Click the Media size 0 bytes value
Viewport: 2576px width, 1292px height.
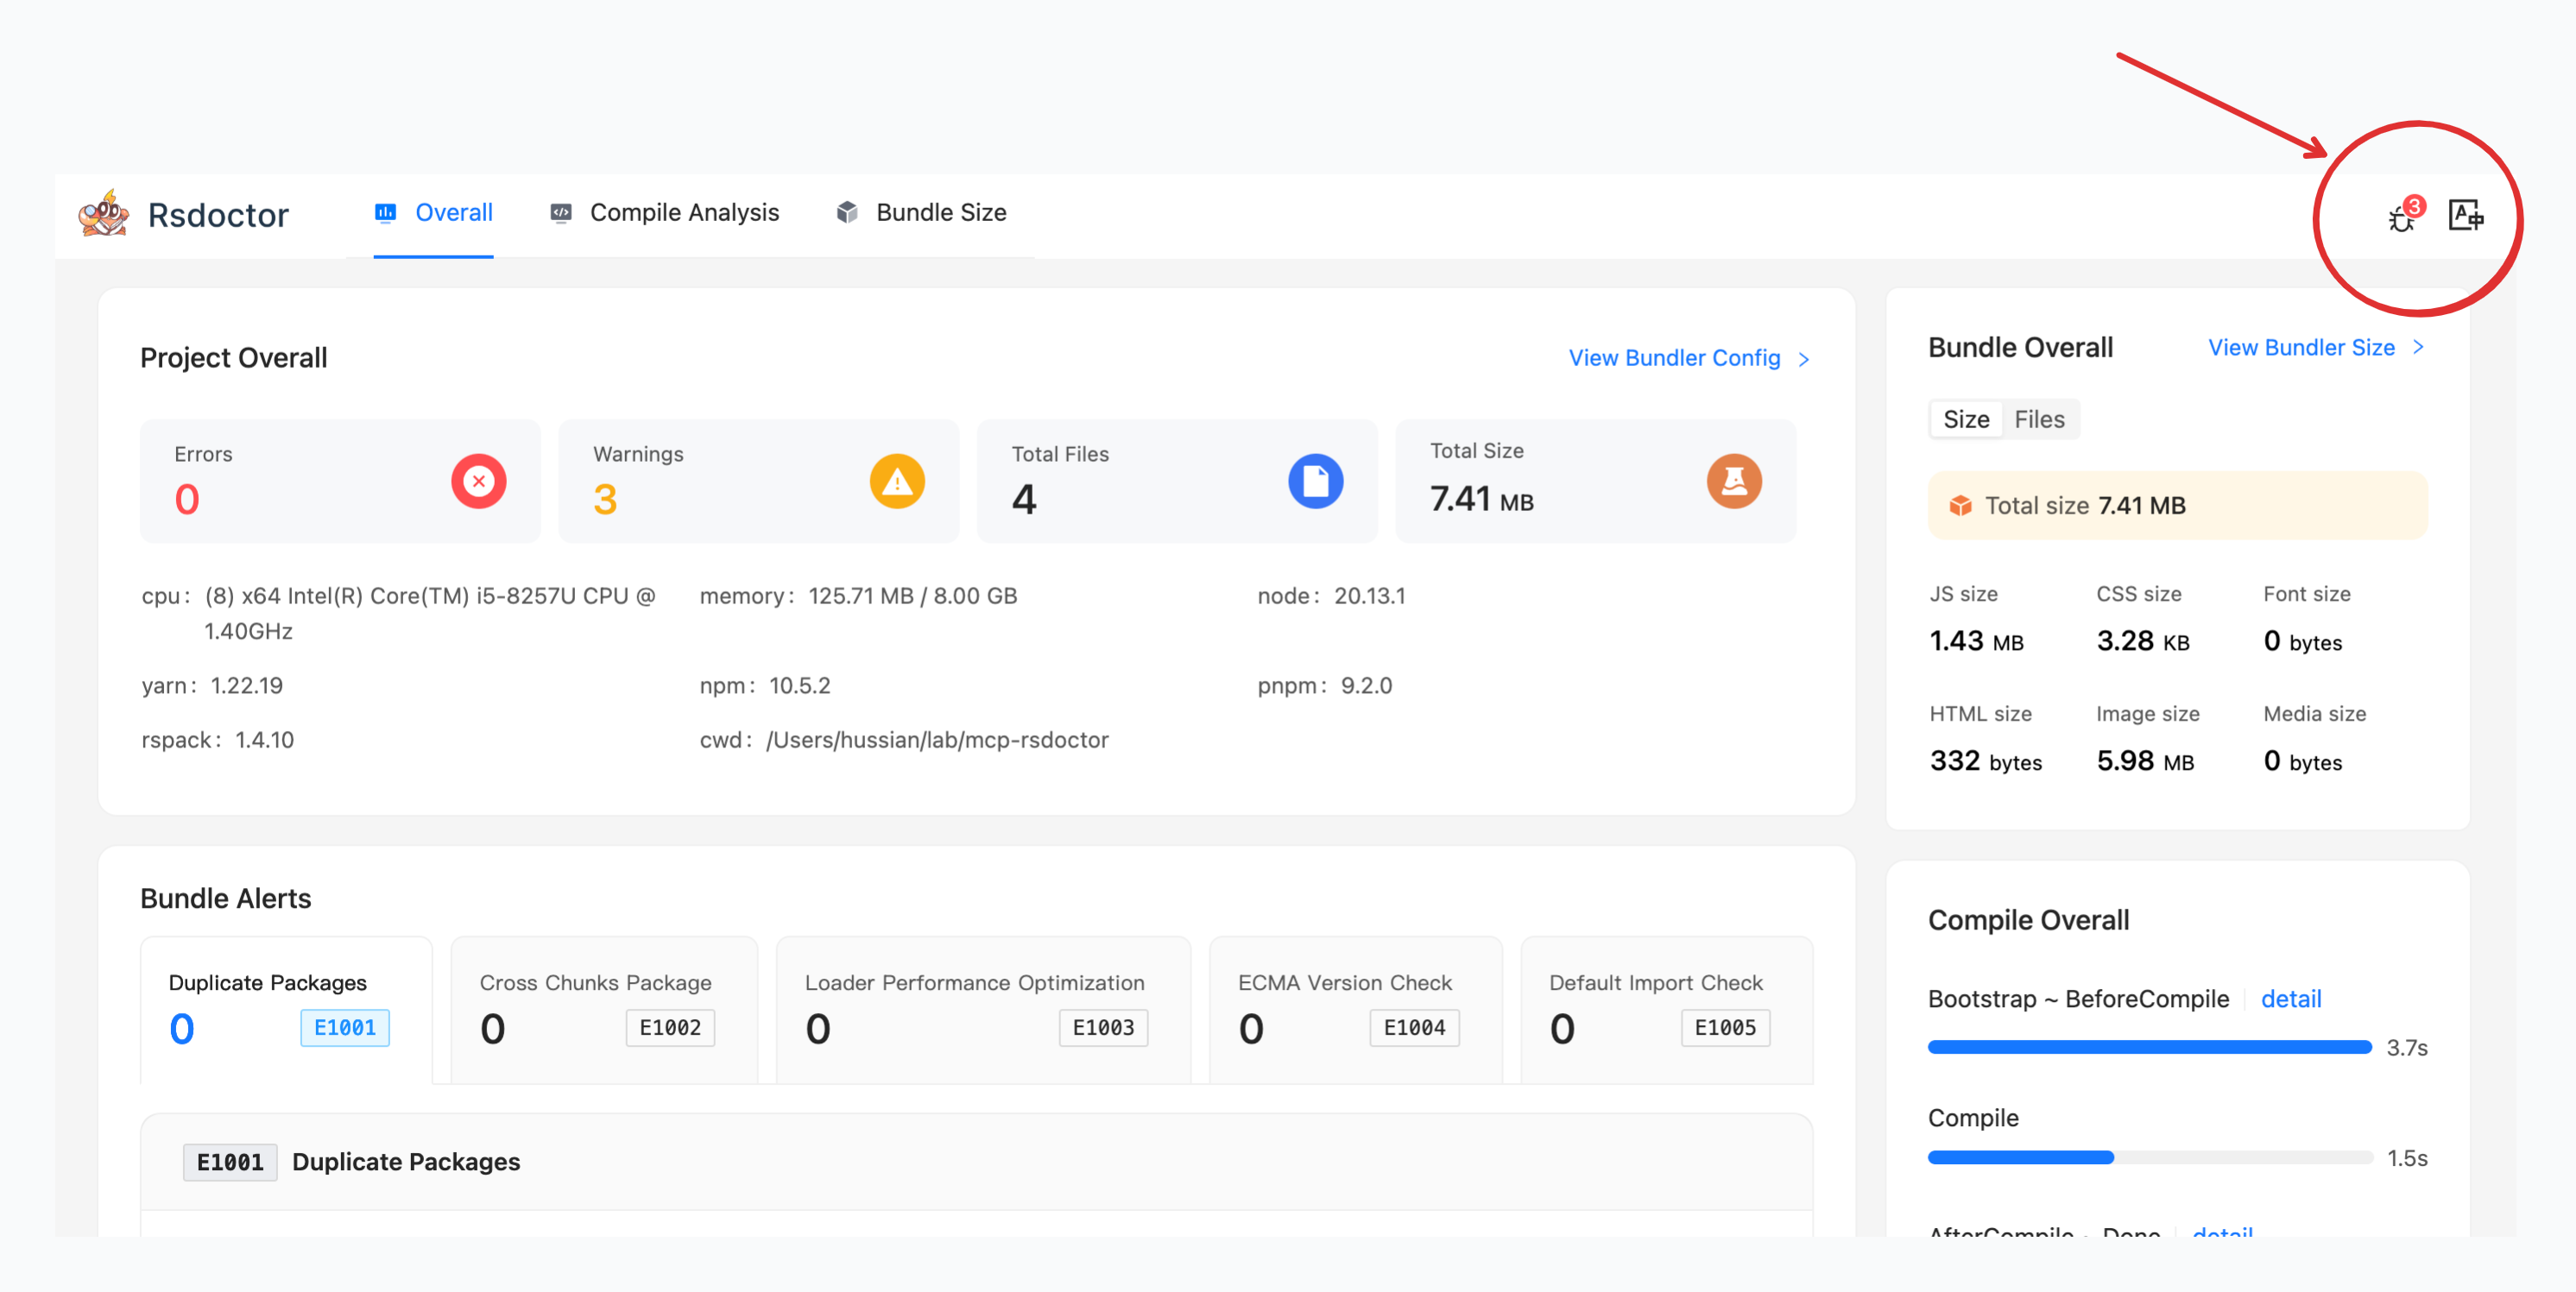pyautogui.click(x=2302, y=761)
